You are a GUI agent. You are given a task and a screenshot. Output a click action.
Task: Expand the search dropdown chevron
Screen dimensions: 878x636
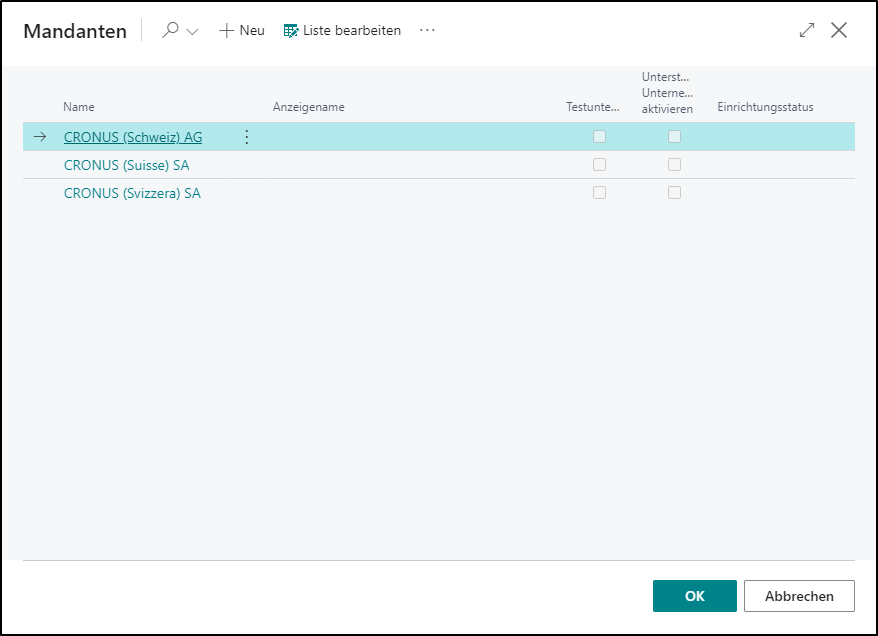coord(192,31)
